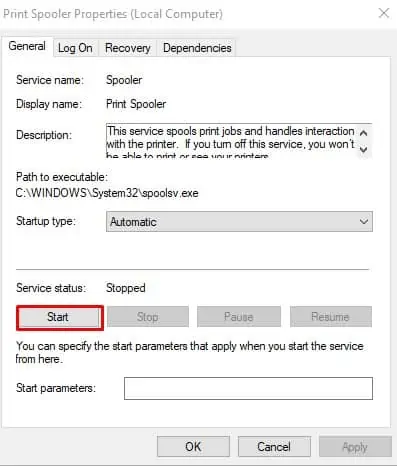The height and width of the screenshot is (466, 397).
Task: Click the description box down arrow
Action: [364, 149]
